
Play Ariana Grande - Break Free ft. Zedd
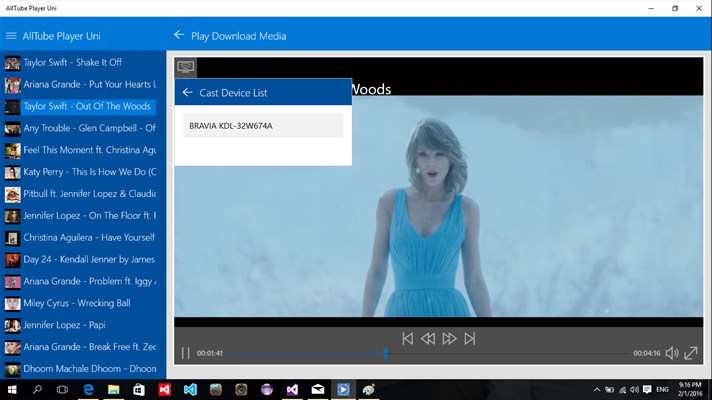point(80,347)
